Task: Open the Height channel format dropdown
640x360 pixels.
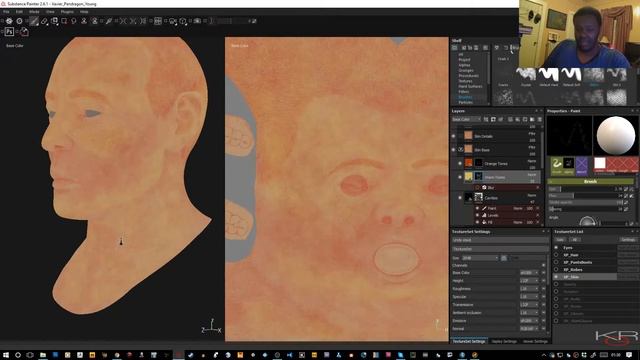Action: tap(529, 281)
